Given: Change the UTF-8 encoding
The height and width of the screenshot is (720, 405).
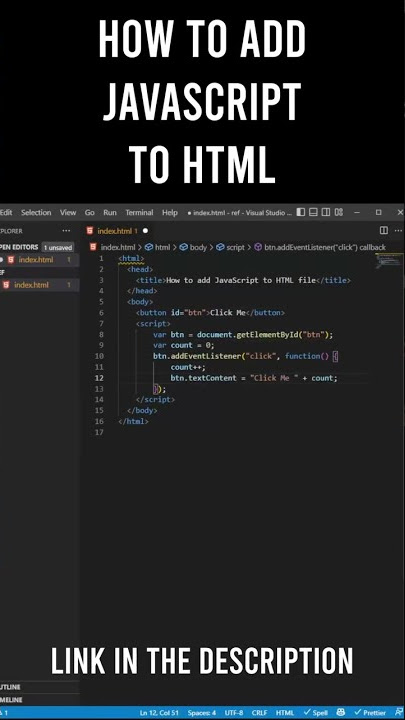Looking at the screenshot, I should pyautogui.click(x=234, y=713).
